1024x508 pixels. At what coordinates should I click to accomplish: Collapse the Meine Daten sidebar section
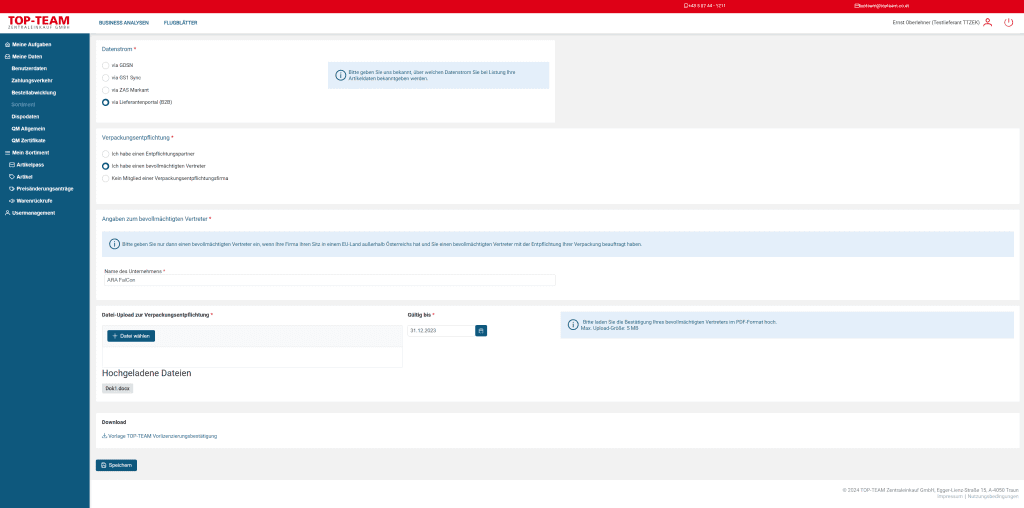tap(27, 56)
